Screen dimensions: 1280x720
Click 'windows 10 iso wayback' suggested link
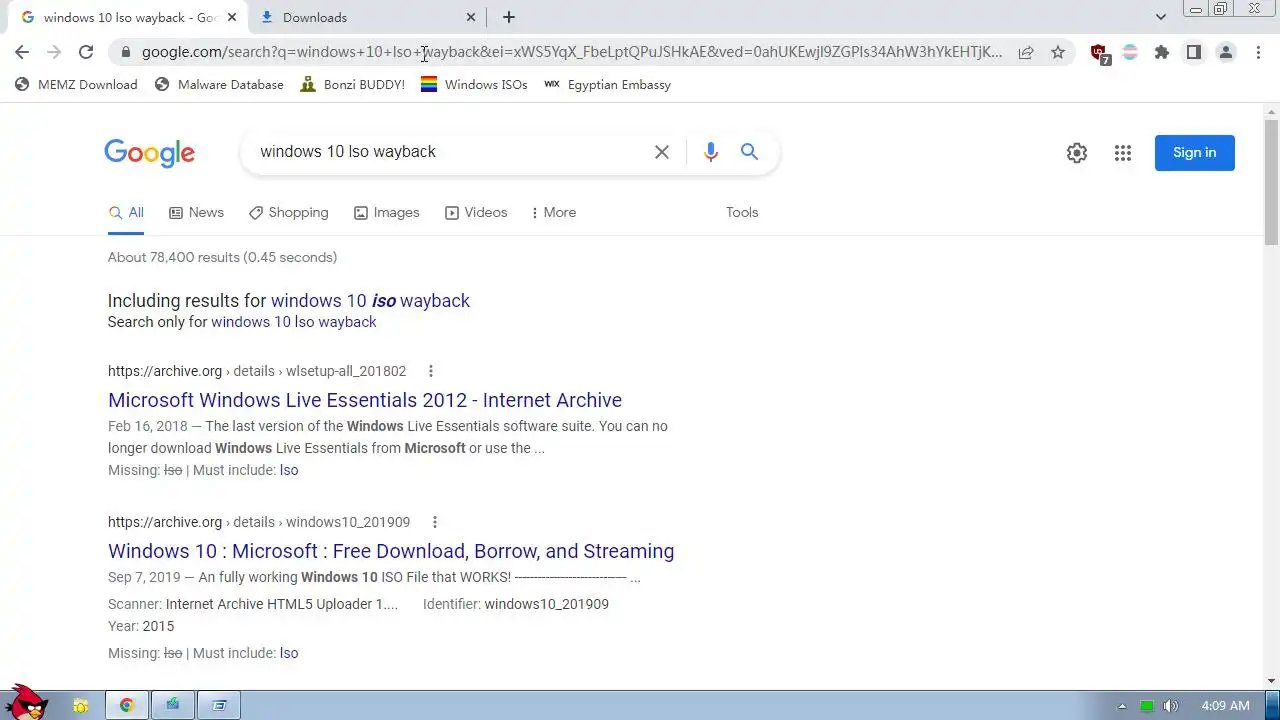click(370, 301)
